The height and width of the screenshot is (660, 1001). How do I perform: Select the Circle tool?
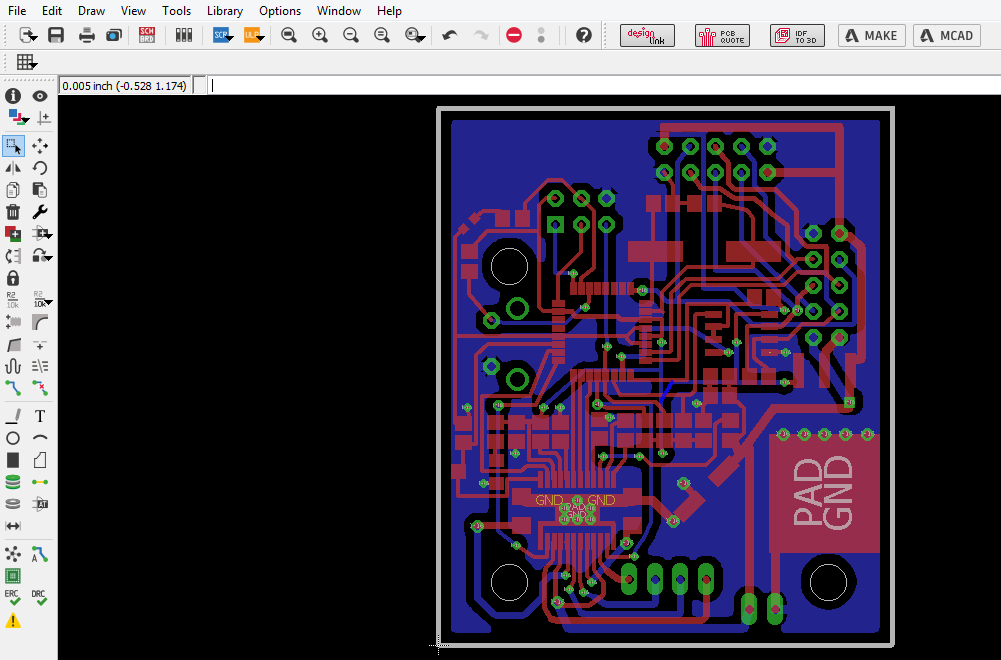coord(13,439)
